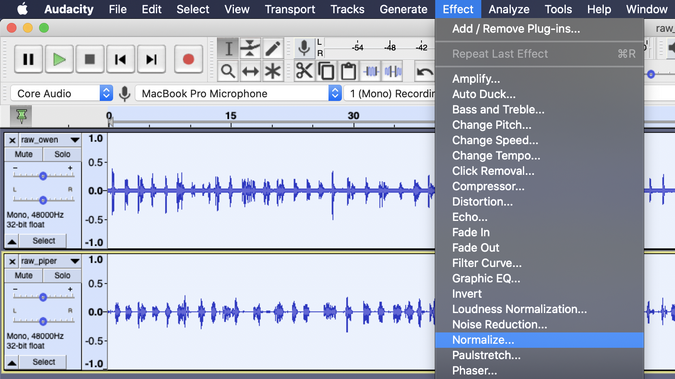Adjust the raw_owen gain slider
The width and height of the screenshot is (675, 379).
click(43, 176)
